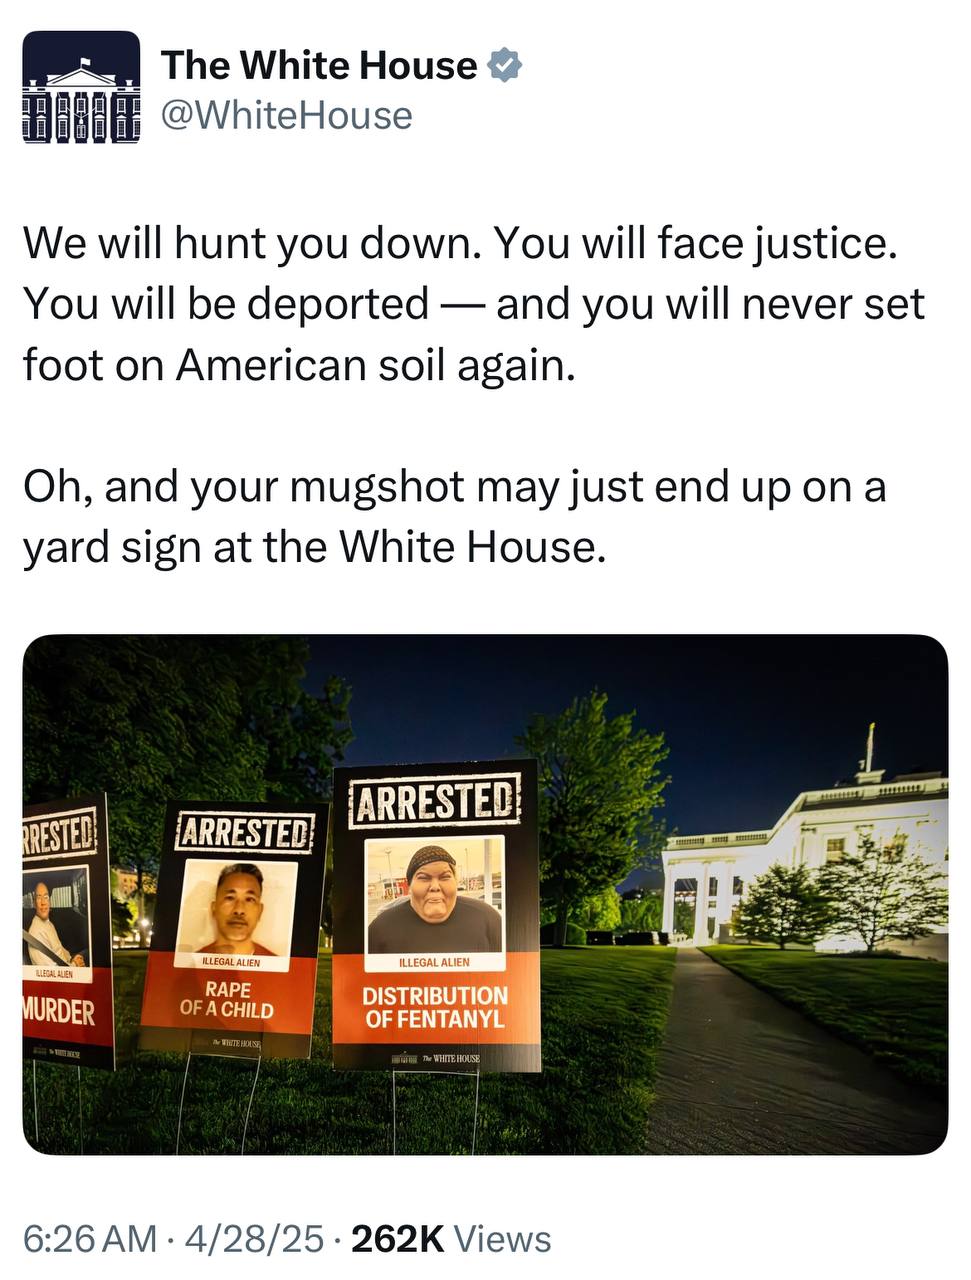The height and width of the screenshot is (1280, 971).
Task: Click the White House logo on the fentanyl sign
Action: [x=436, y=1058]
